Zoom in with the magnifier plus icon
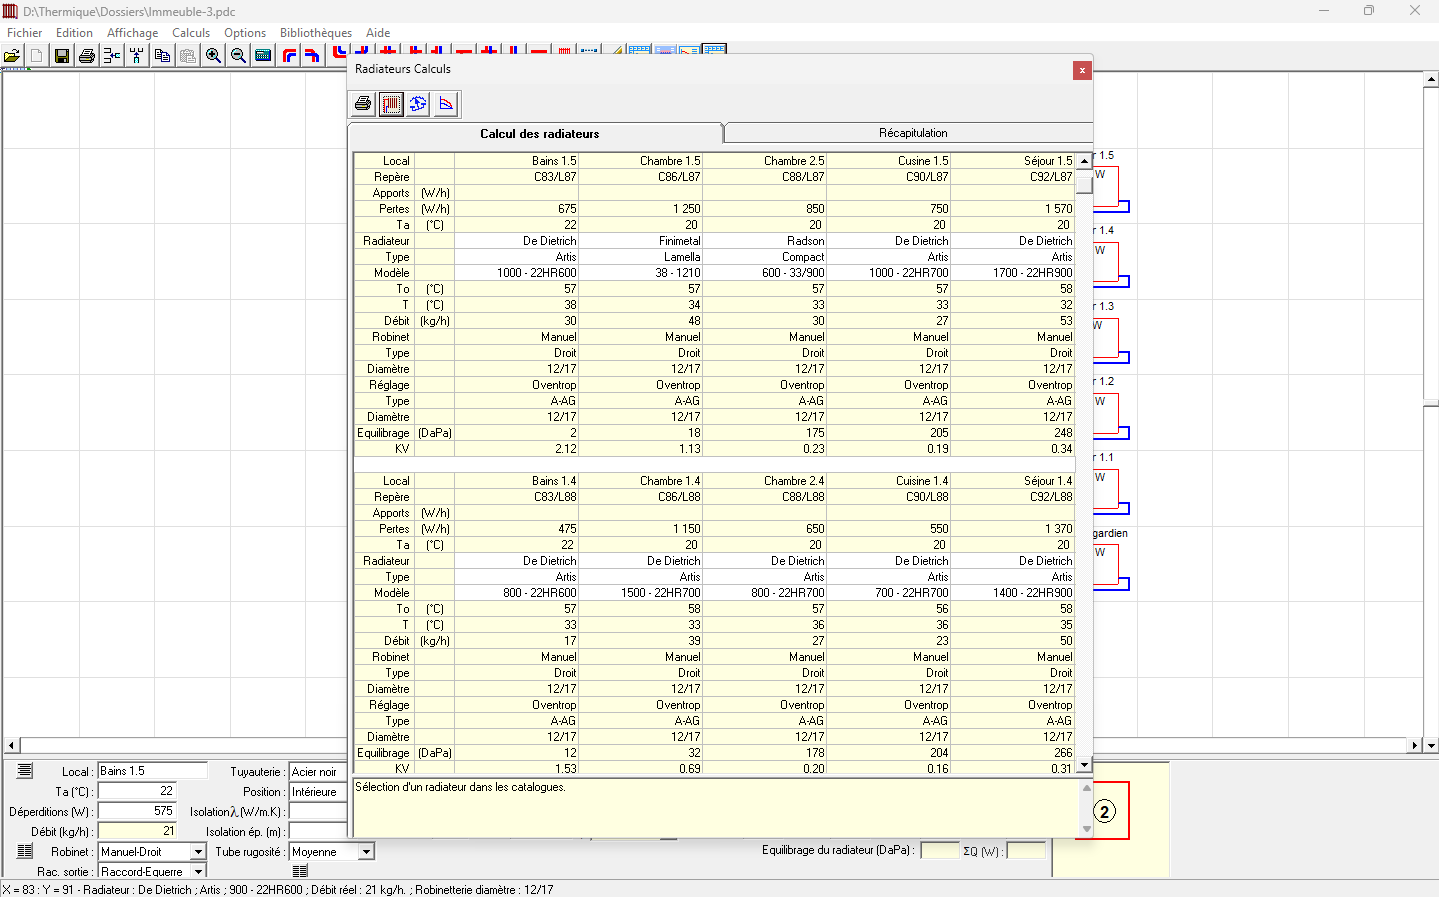The image size is (1439, 897). [x=213, y=55]
